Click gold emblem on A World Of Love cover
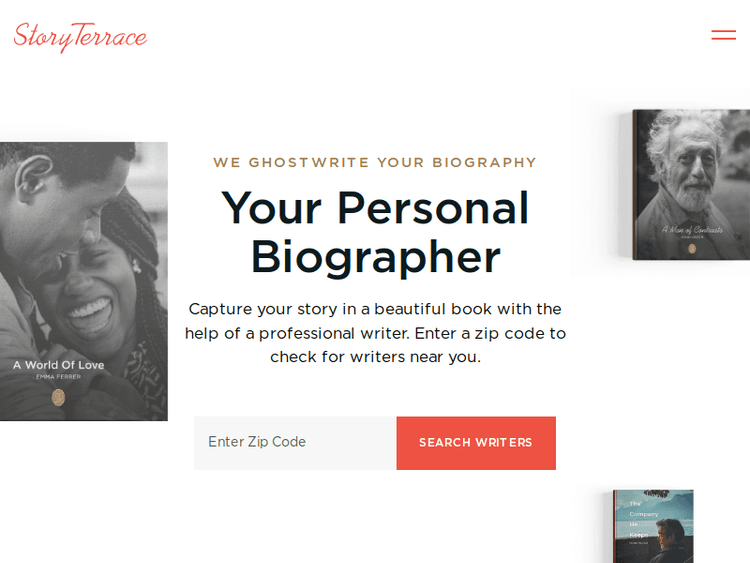 click(x=58, y=397)
